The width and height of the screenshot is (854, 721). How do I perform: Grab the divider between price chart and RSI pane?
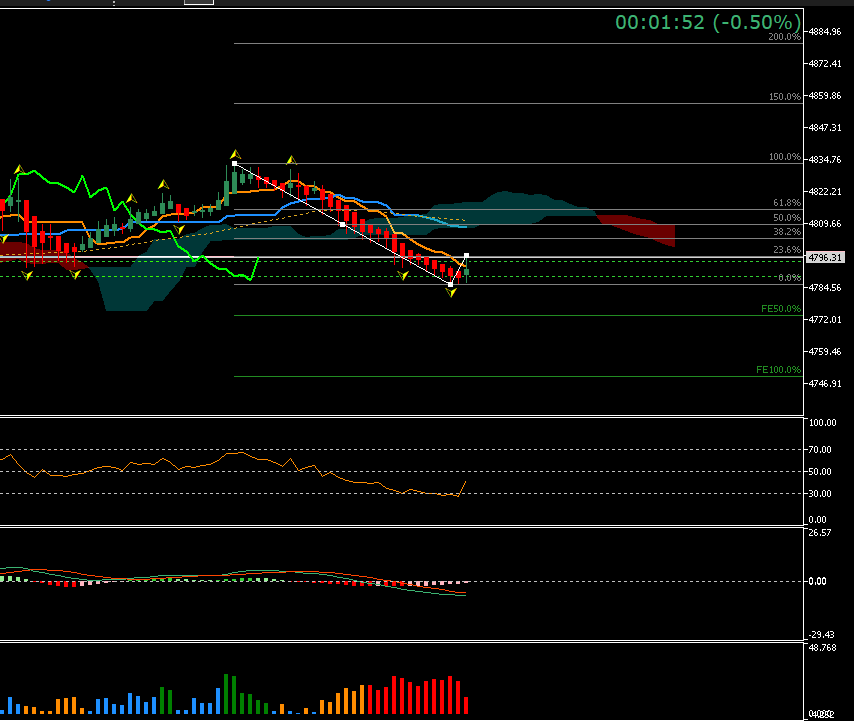pos(400,416)
